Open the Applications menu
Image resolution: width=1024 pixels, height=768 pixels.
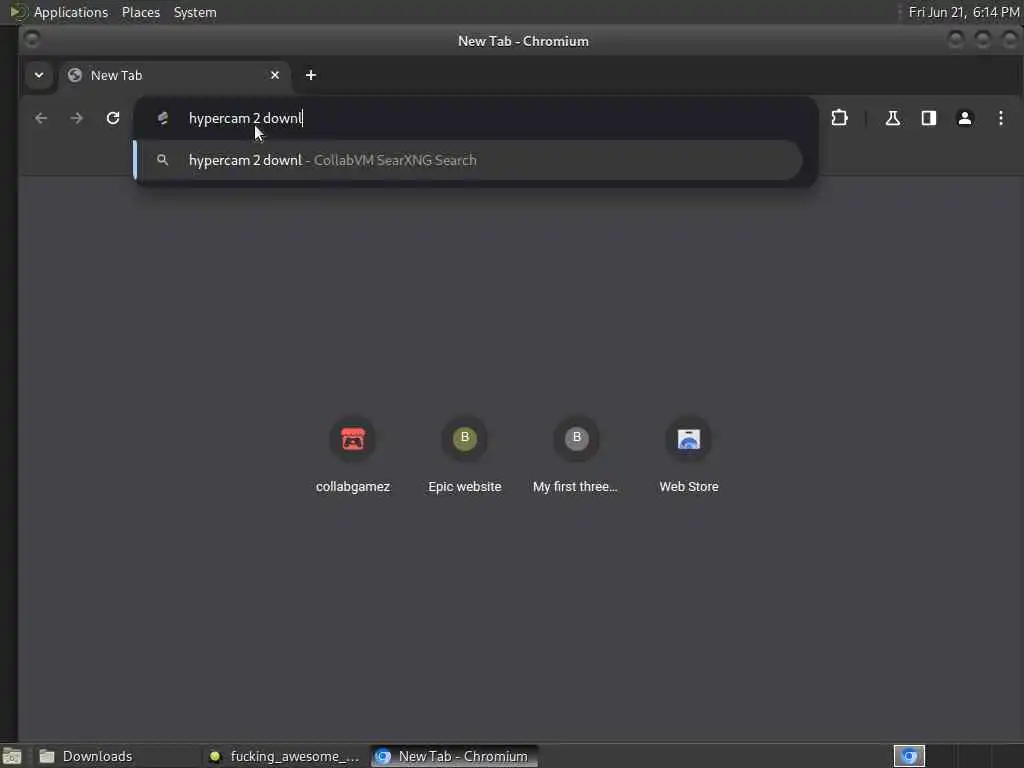click(x=71, y=12)
